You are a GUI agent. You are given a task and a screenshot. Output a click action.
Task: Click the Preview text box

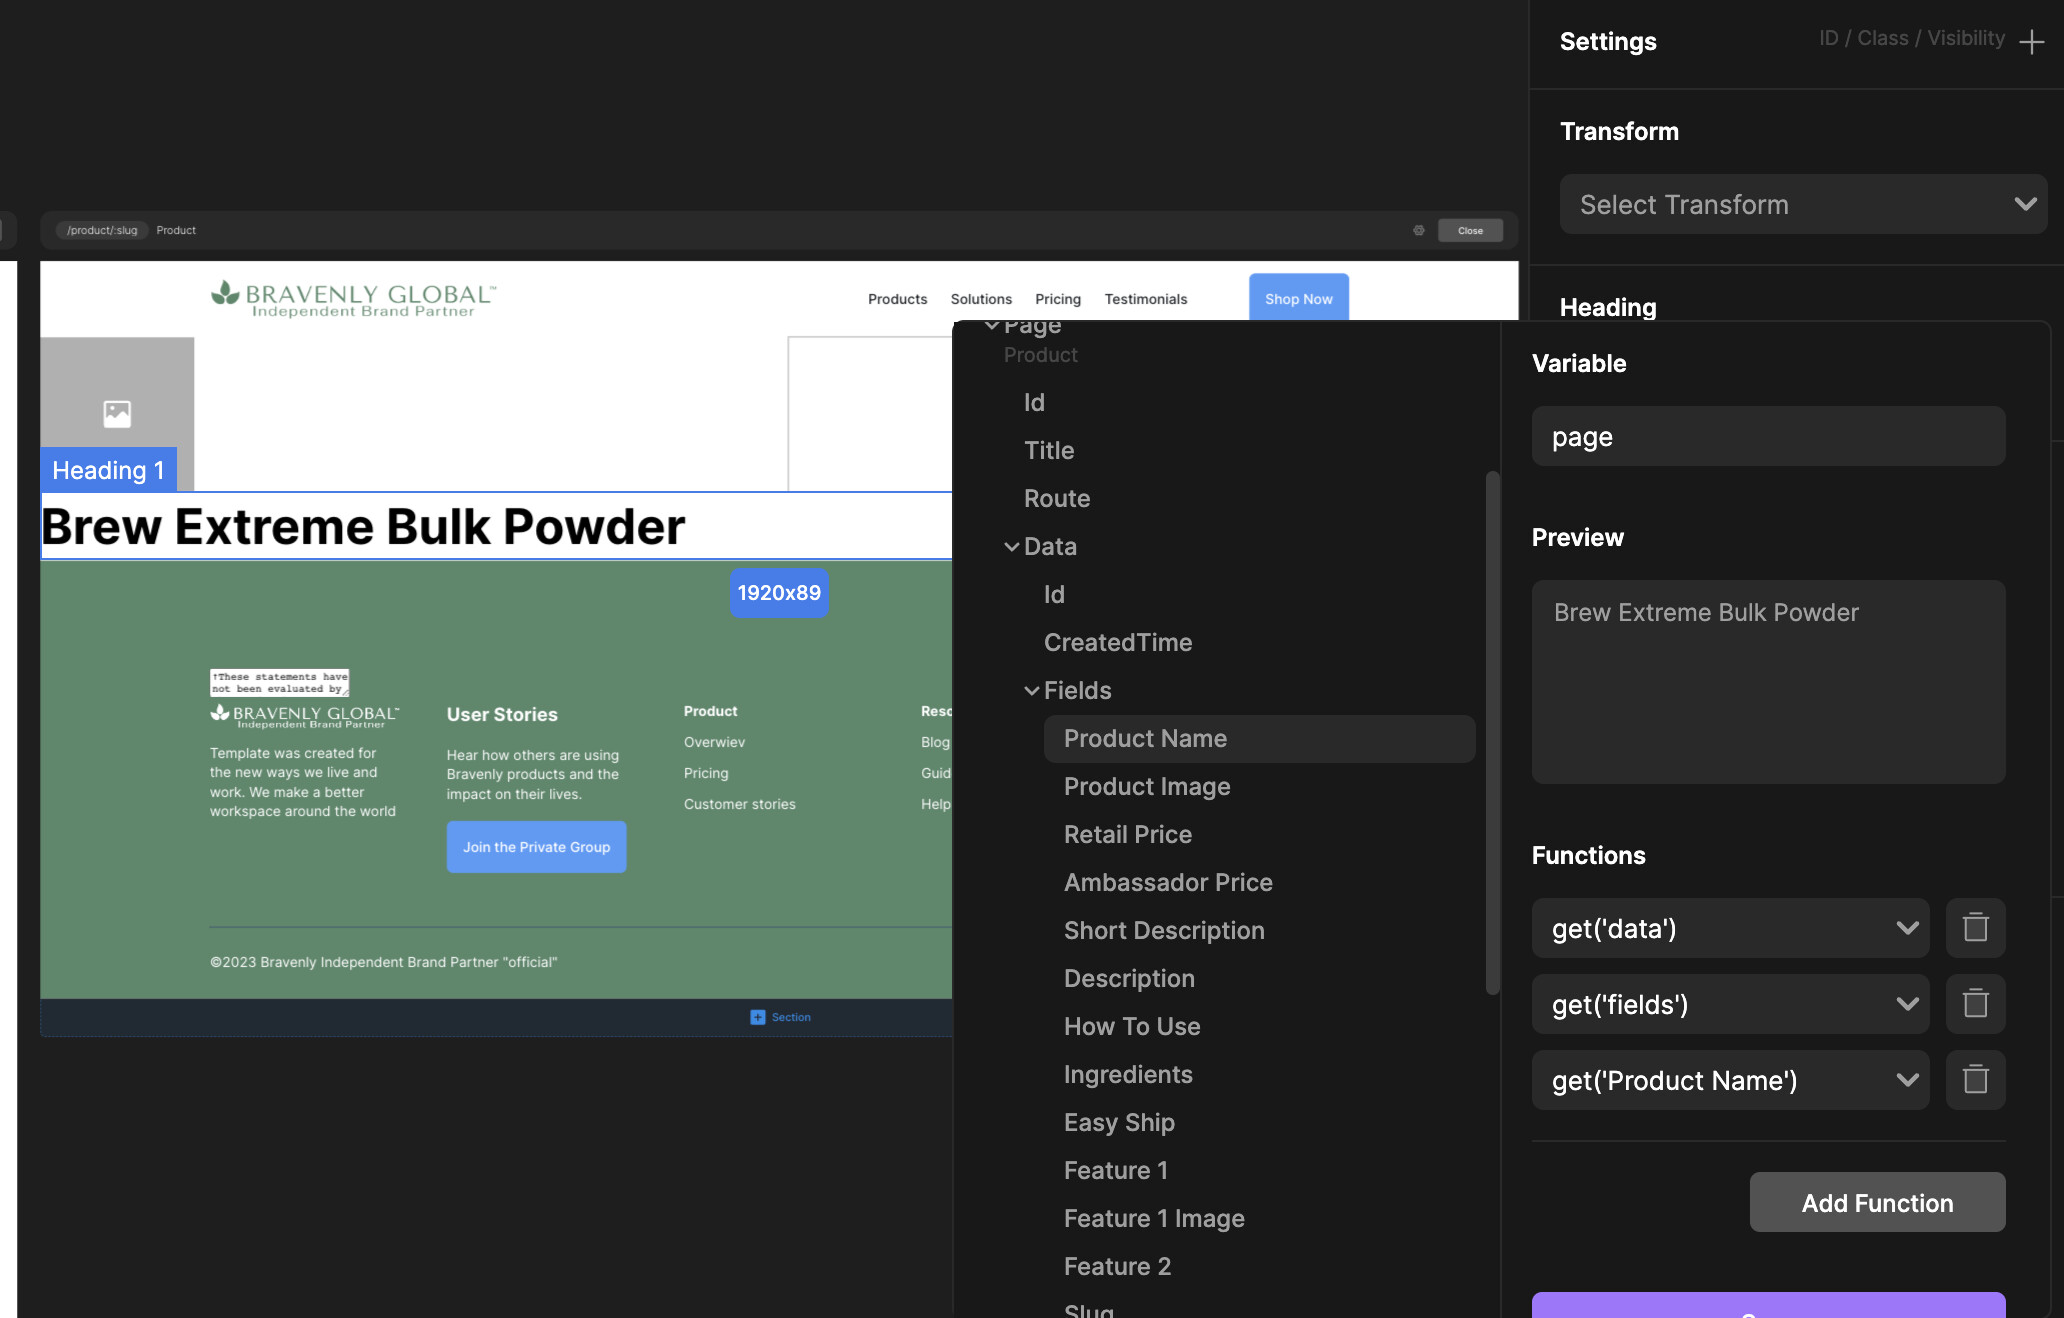pyautogui.click(x=1768, y=682)
